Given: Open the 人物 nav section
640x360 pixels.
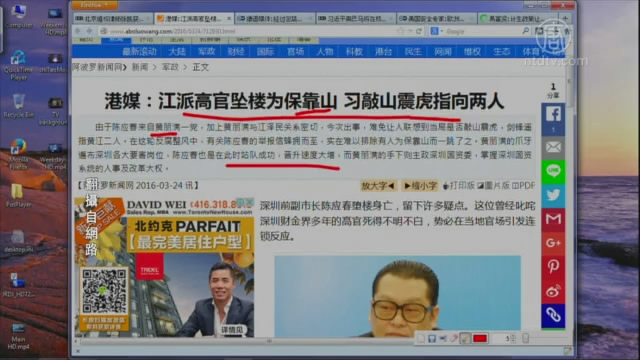Looking at the screenshot, I should [x=324, y=51].
